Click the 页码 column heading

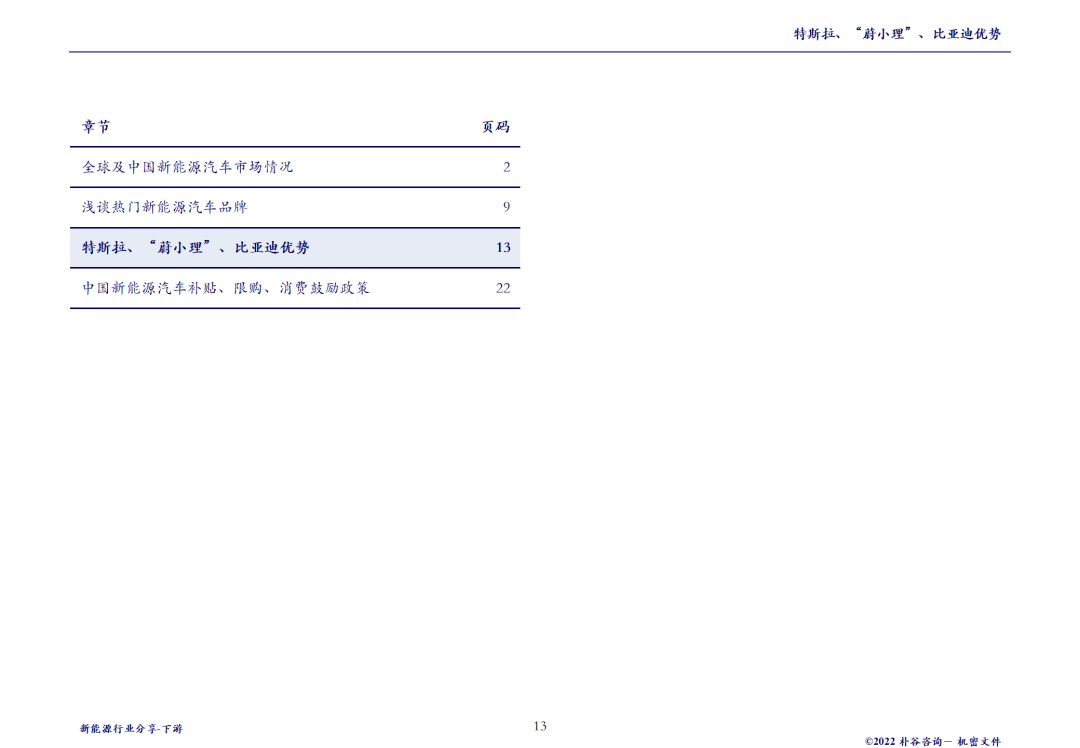click(496, 127)
